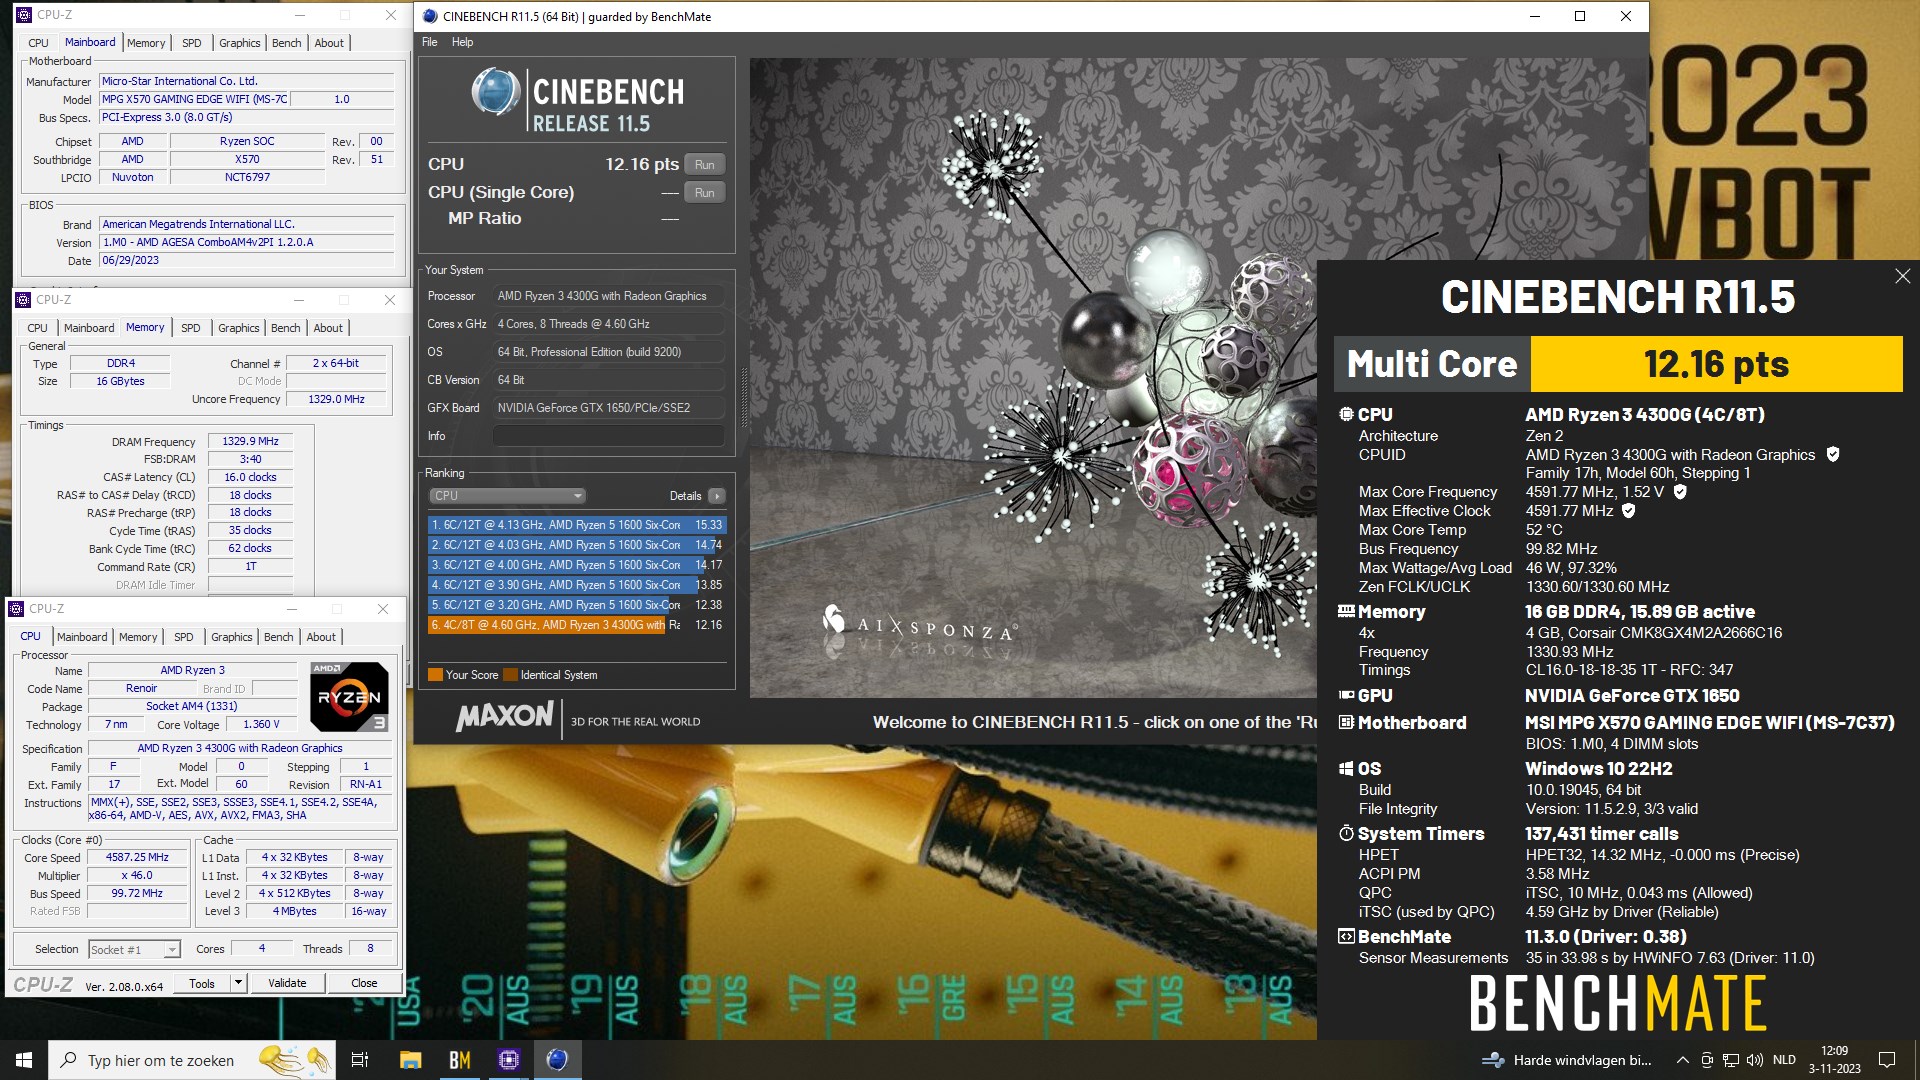
Task: Open BenchMate from the taskbar
Action: (460, 1060)
